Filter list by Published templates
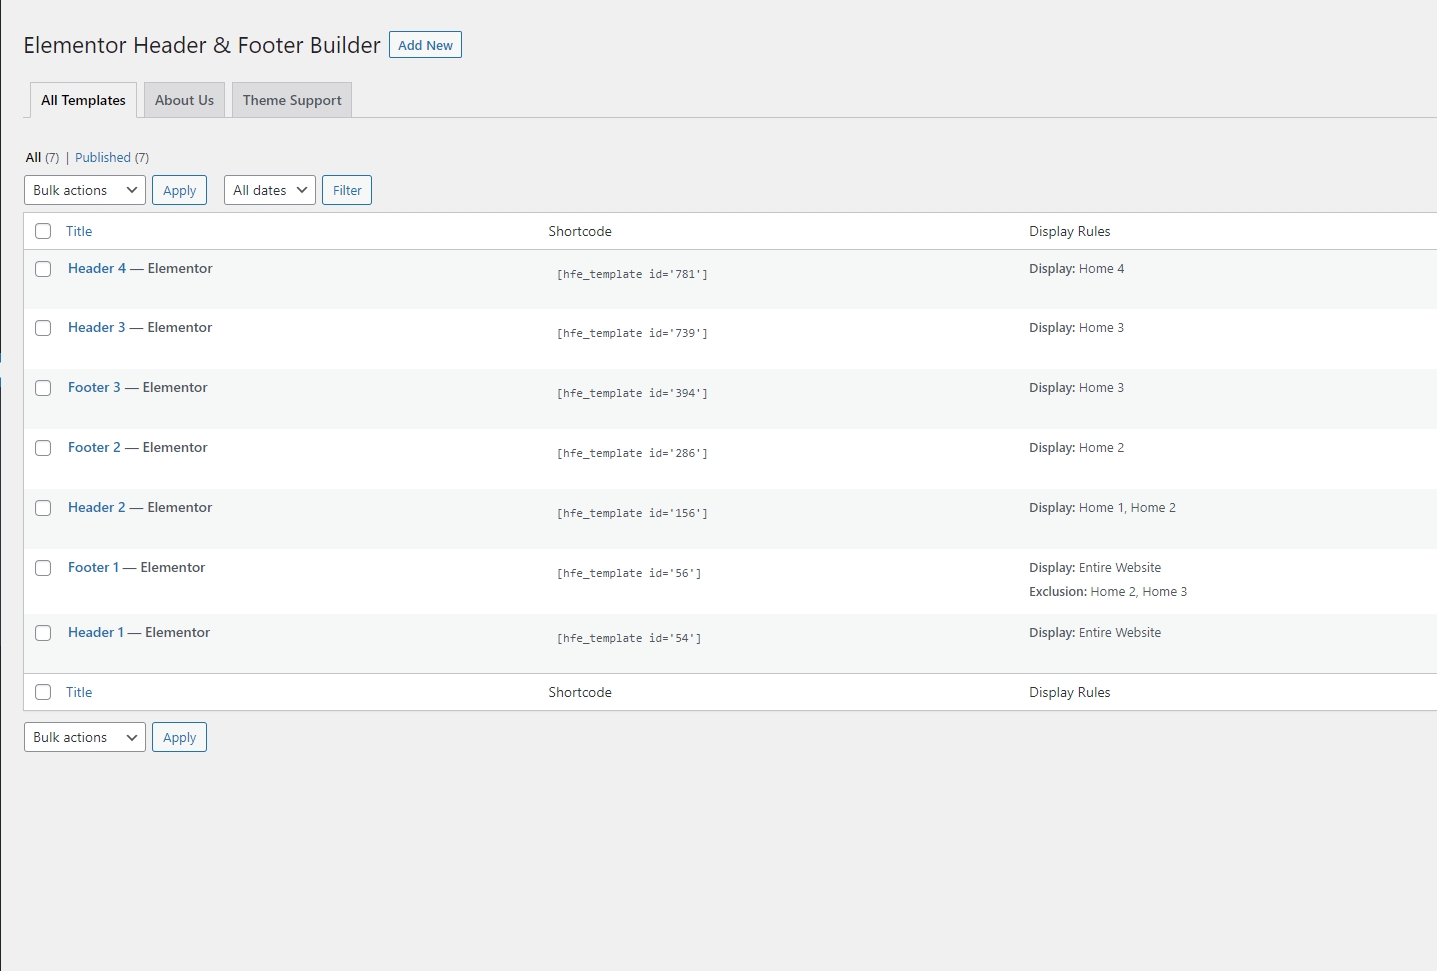 pos(103,157)
